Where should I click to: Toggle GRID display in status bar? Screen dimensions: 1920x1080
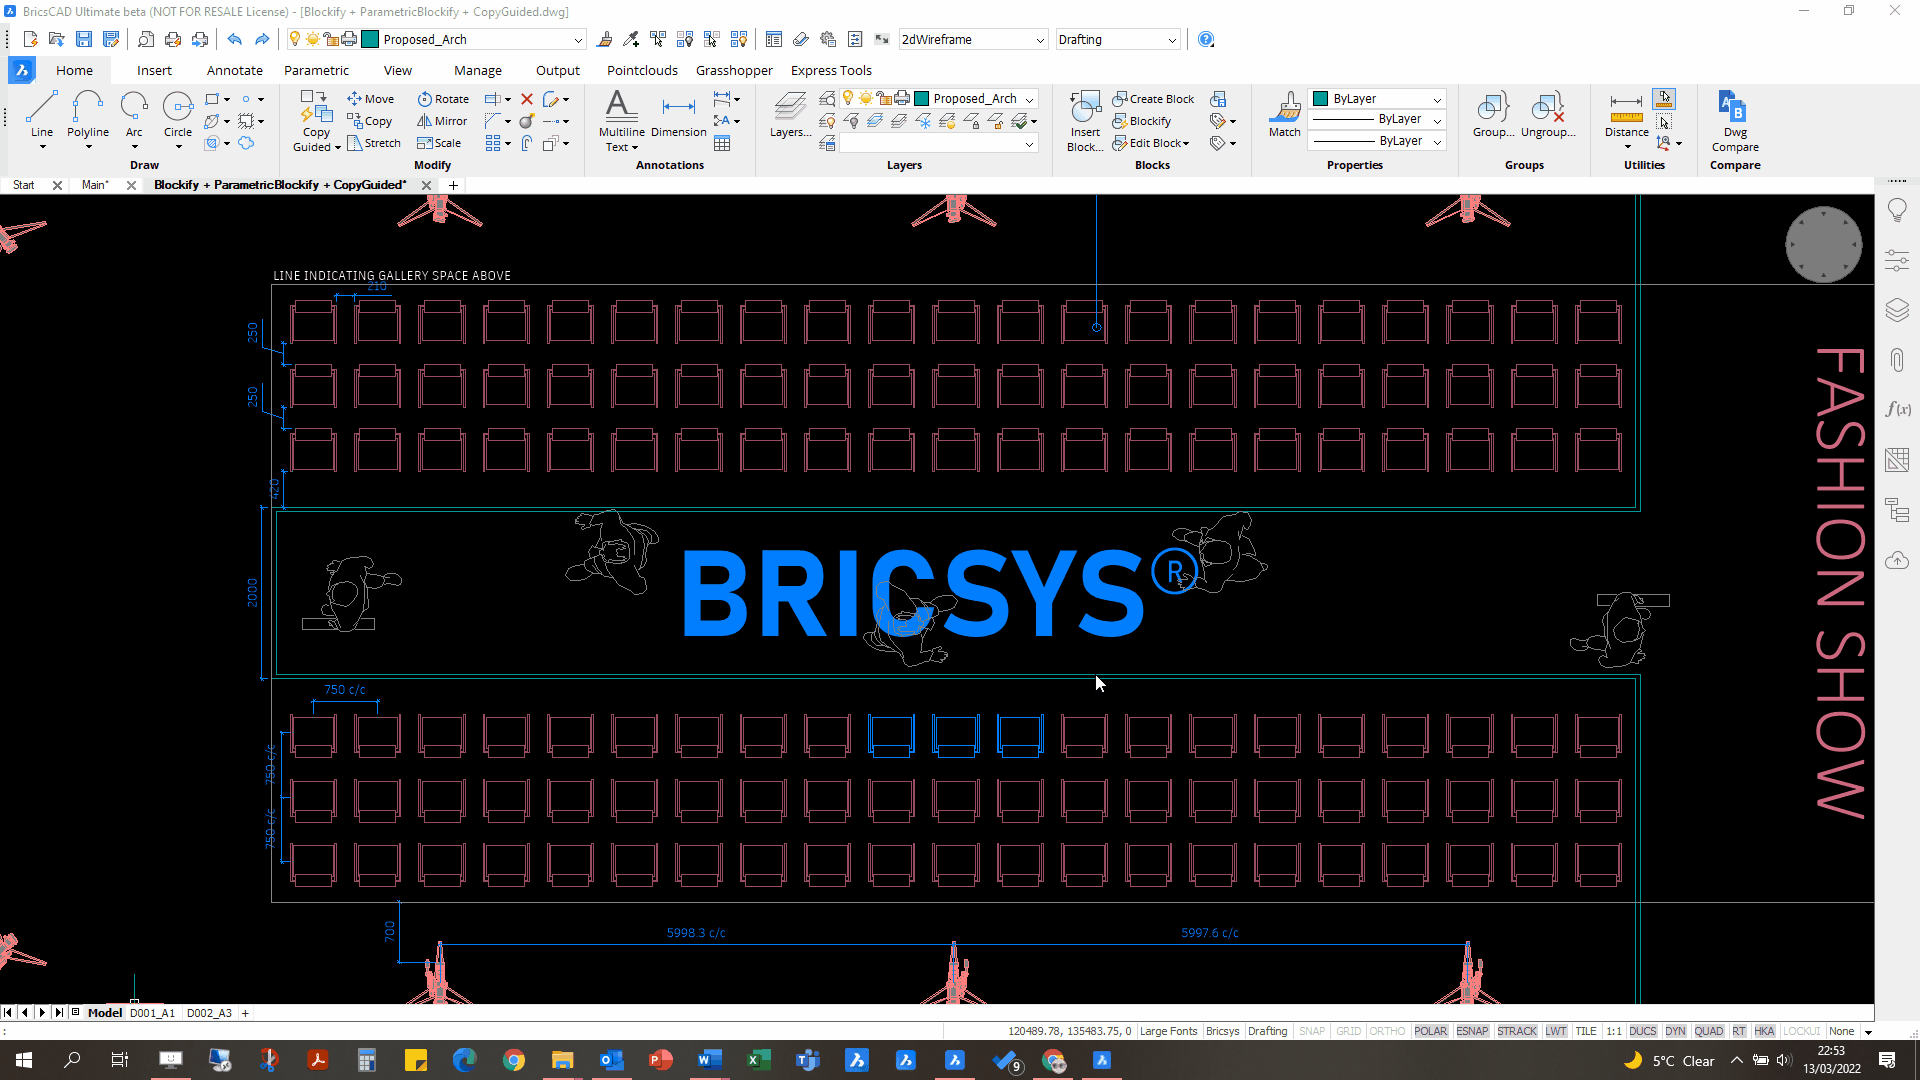tap(1348, 1031)
